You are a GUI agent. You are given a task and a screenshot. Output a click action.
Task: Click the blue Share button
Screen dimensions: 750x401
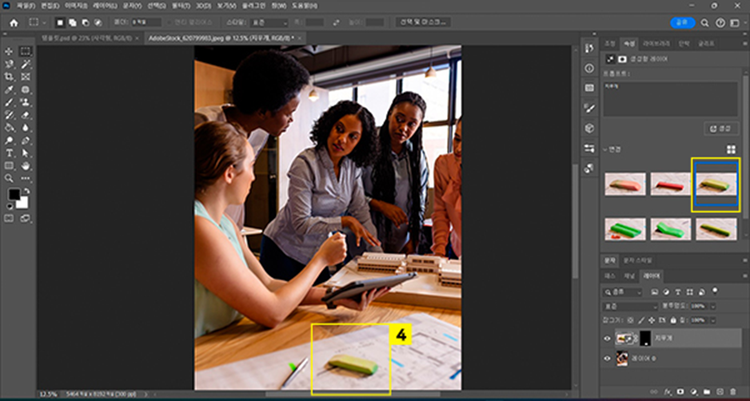tap(683, 22)
